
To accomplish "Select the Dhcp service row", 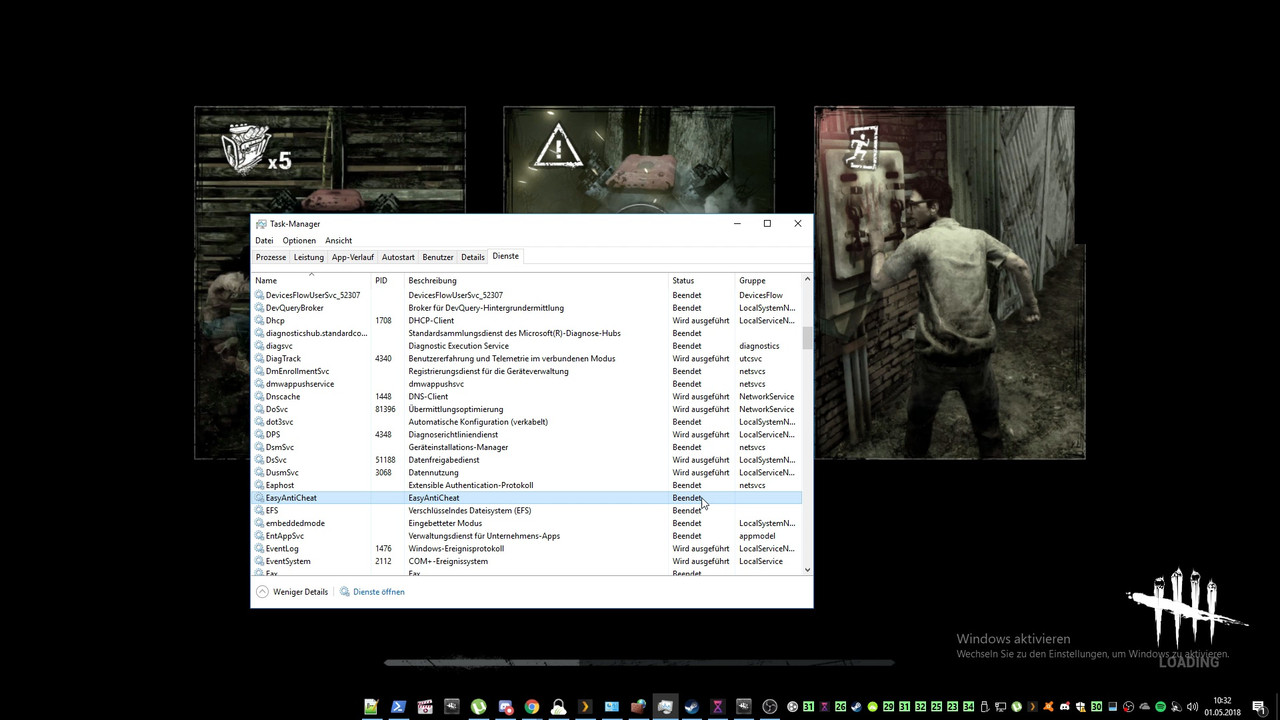I will click(526, 321).
